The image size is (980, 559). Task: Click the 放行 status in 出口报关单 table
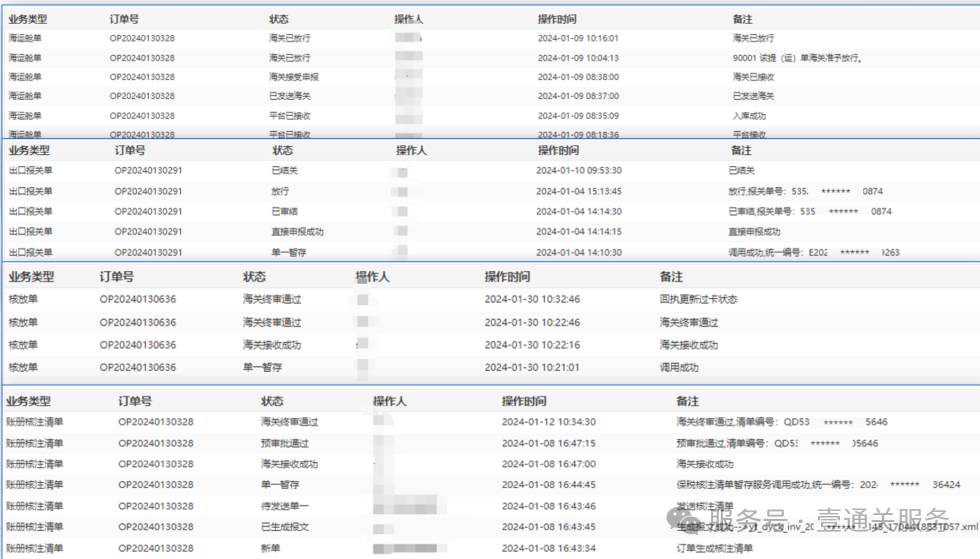(x=280, y=191)
